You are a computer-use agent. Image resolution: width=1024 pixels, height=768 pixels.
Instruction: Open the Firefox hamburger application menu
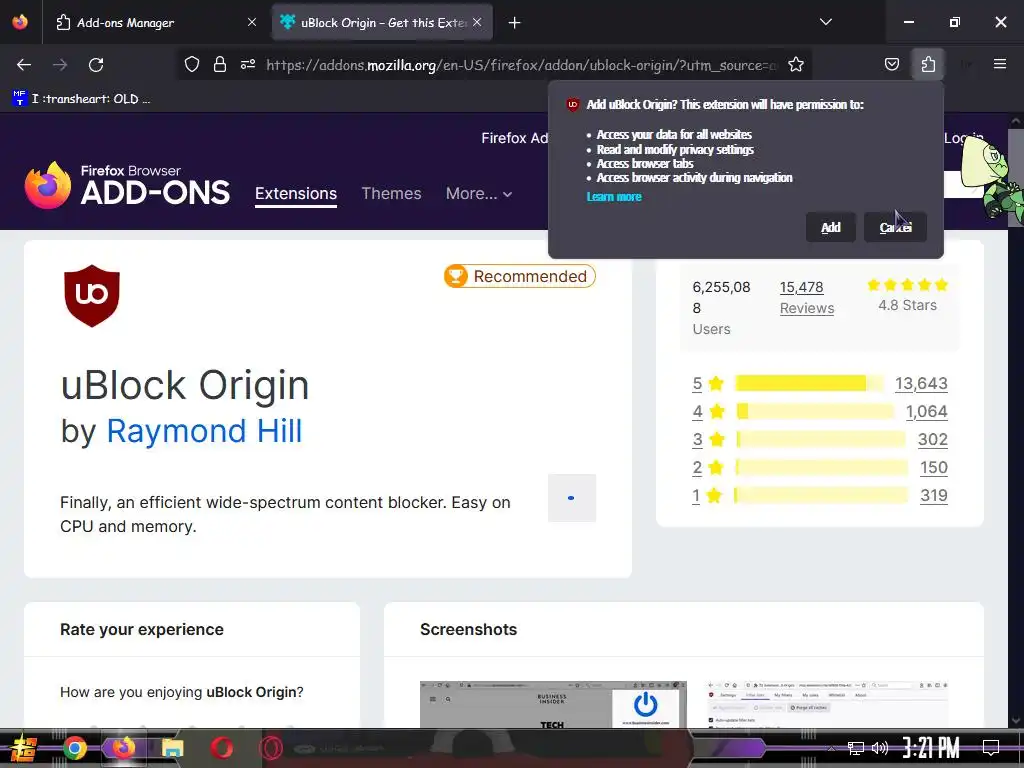point(999,64)
